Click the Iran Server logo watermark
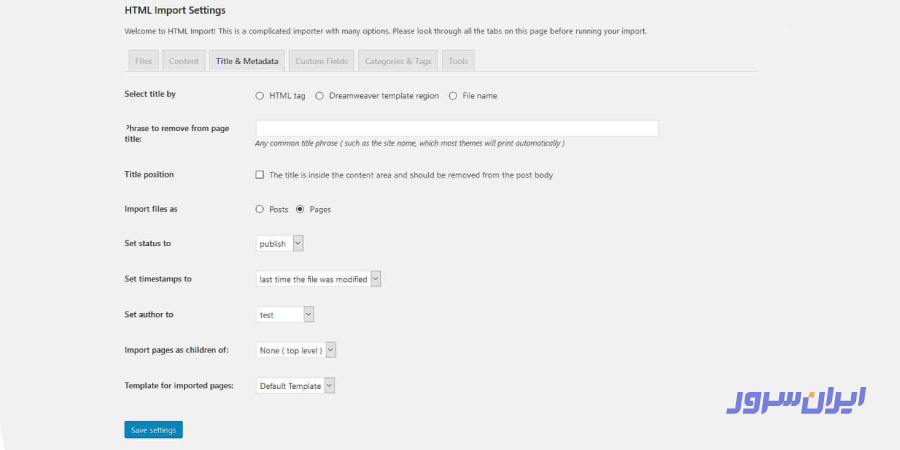The width and height of the screenshot is (900, 450). (x=795, y=399)
